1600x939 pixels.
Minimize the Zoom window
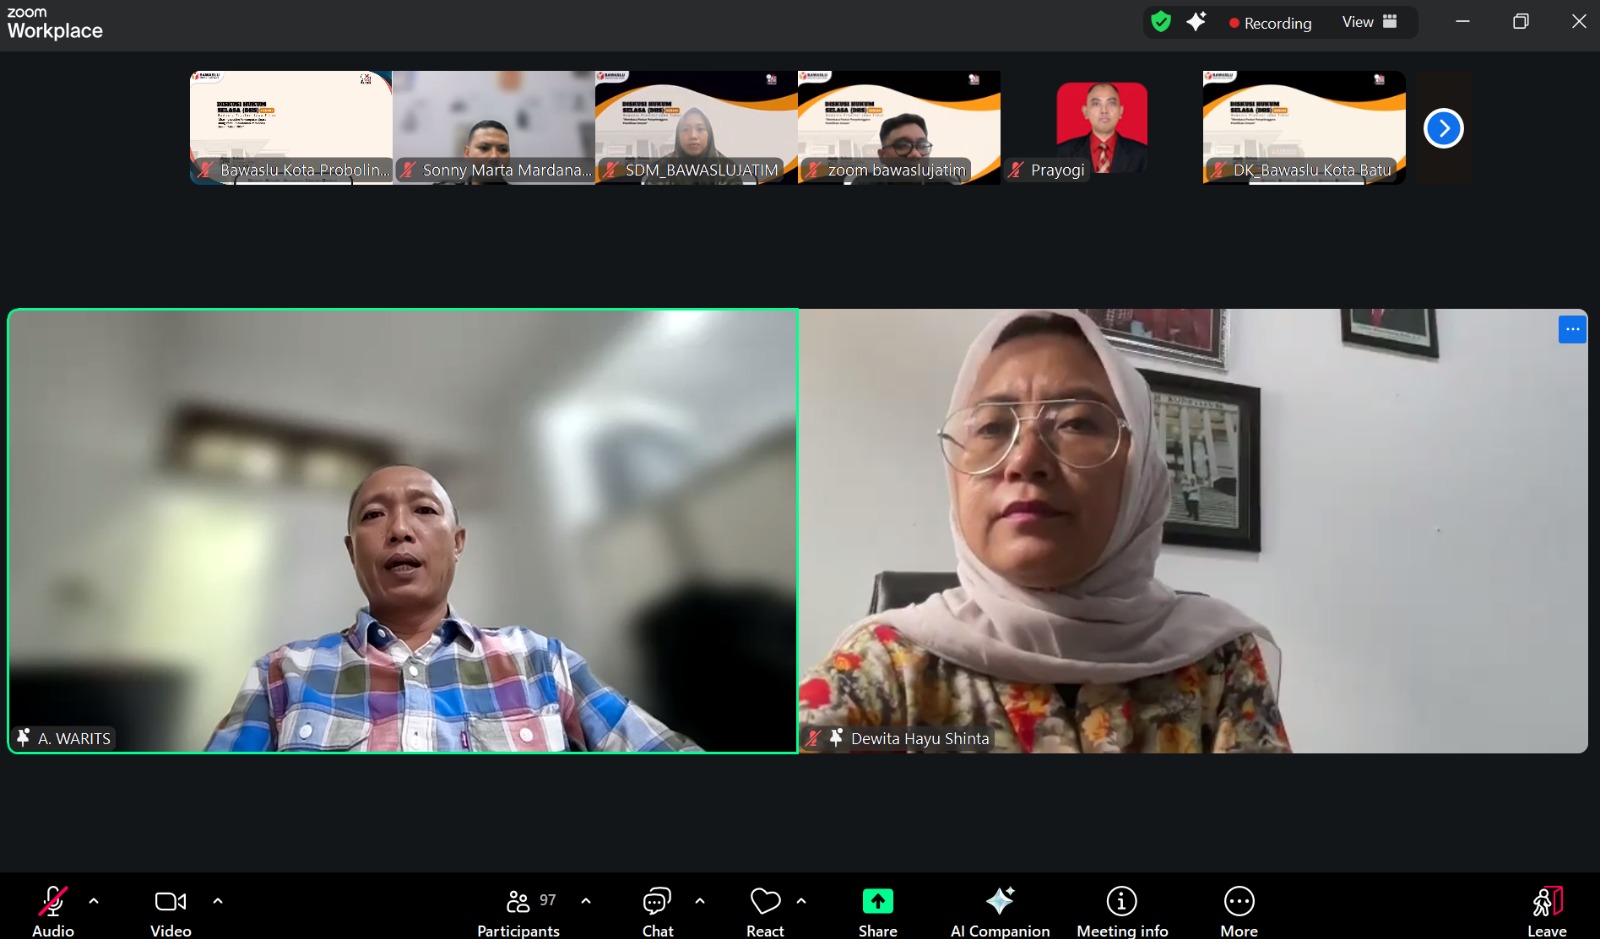1463,21
